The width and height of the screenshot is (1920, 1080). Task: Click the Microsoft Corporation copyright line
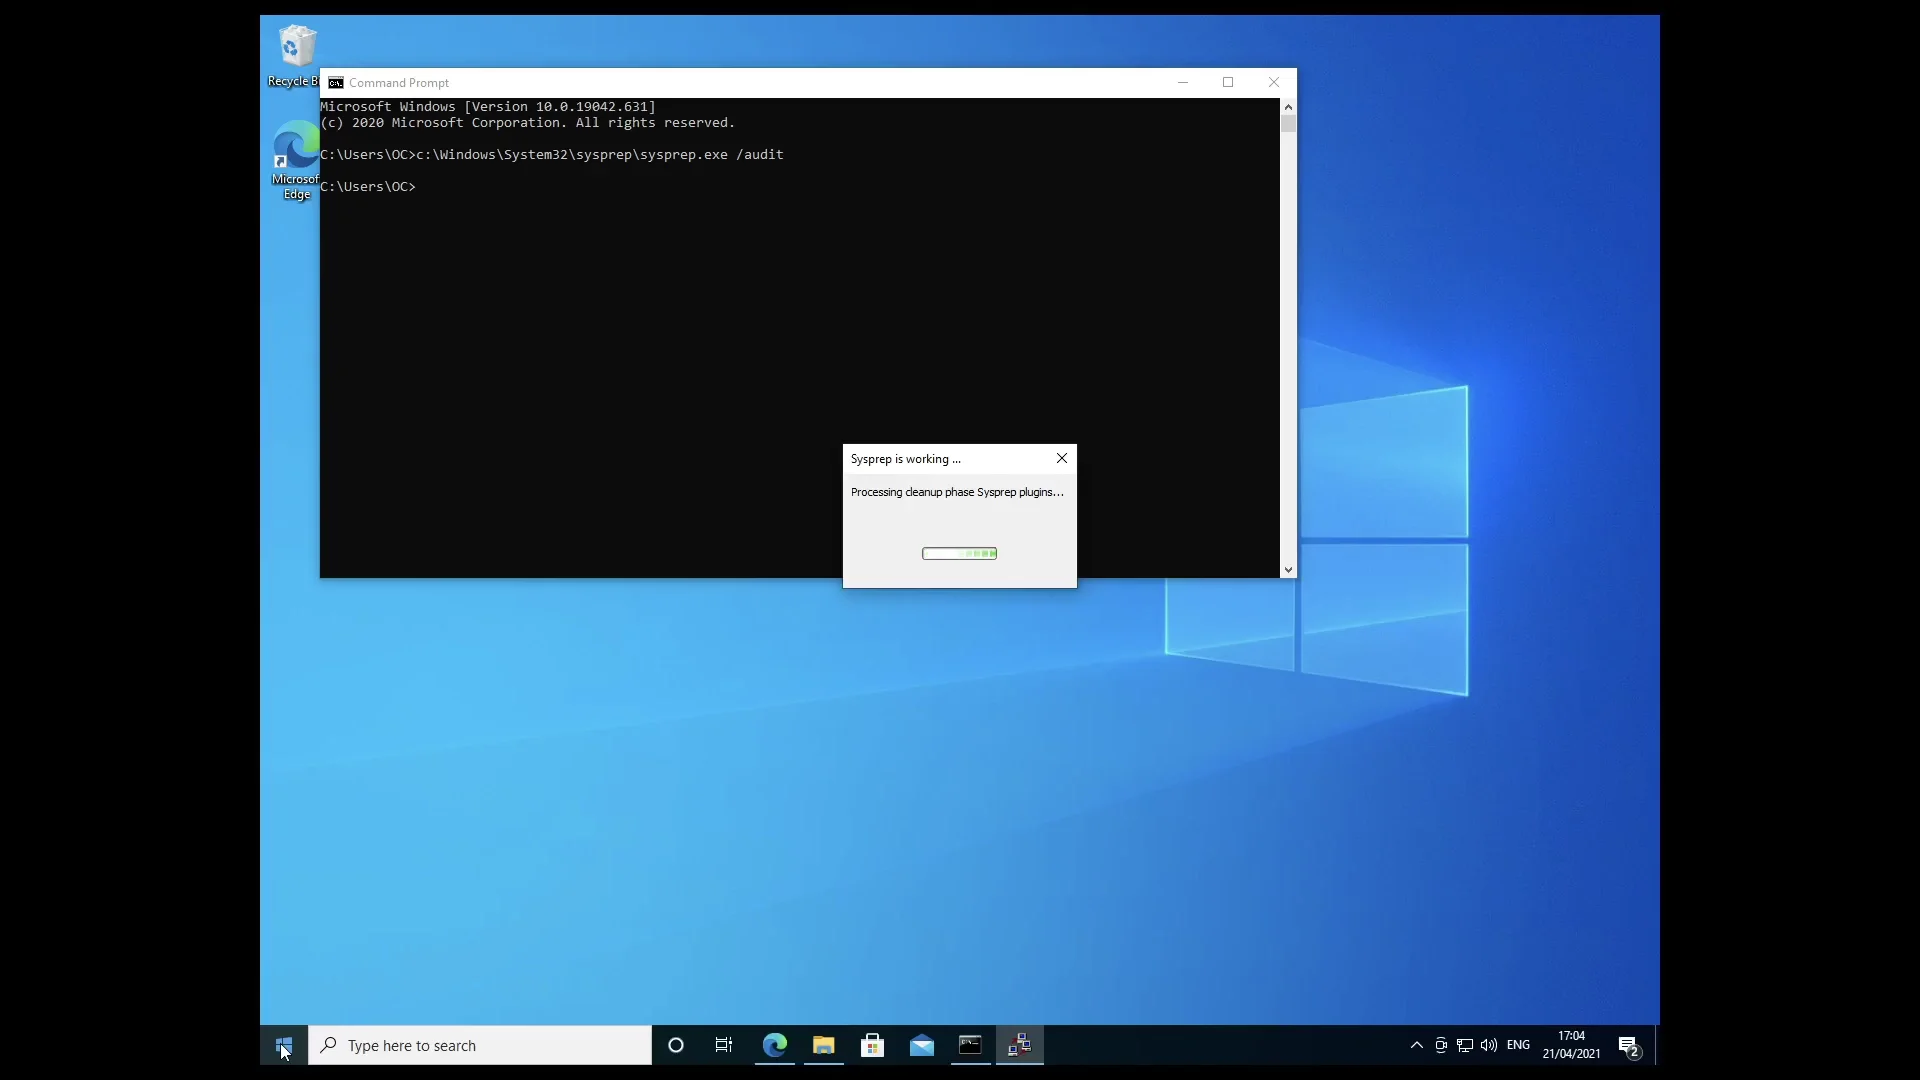click(x=528, y=123)
